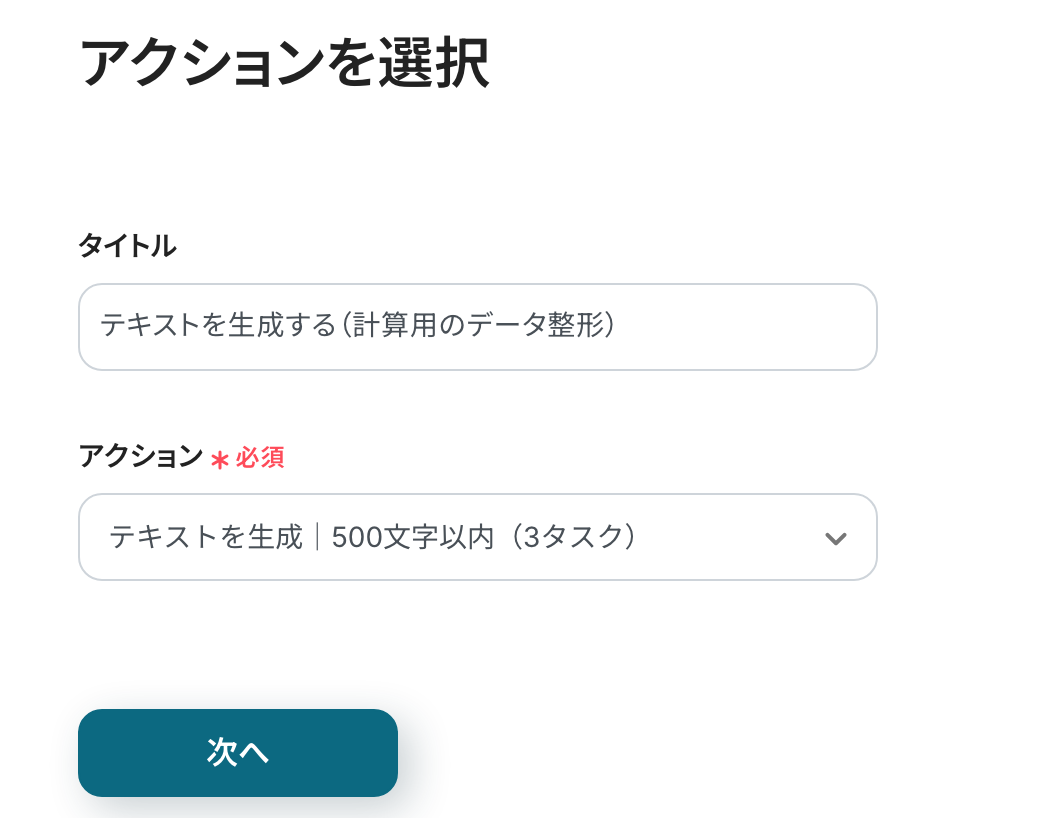1054x818 pixels.
Task: Open the アクション dropdown chevron arrow
Action: pos(835,538)
